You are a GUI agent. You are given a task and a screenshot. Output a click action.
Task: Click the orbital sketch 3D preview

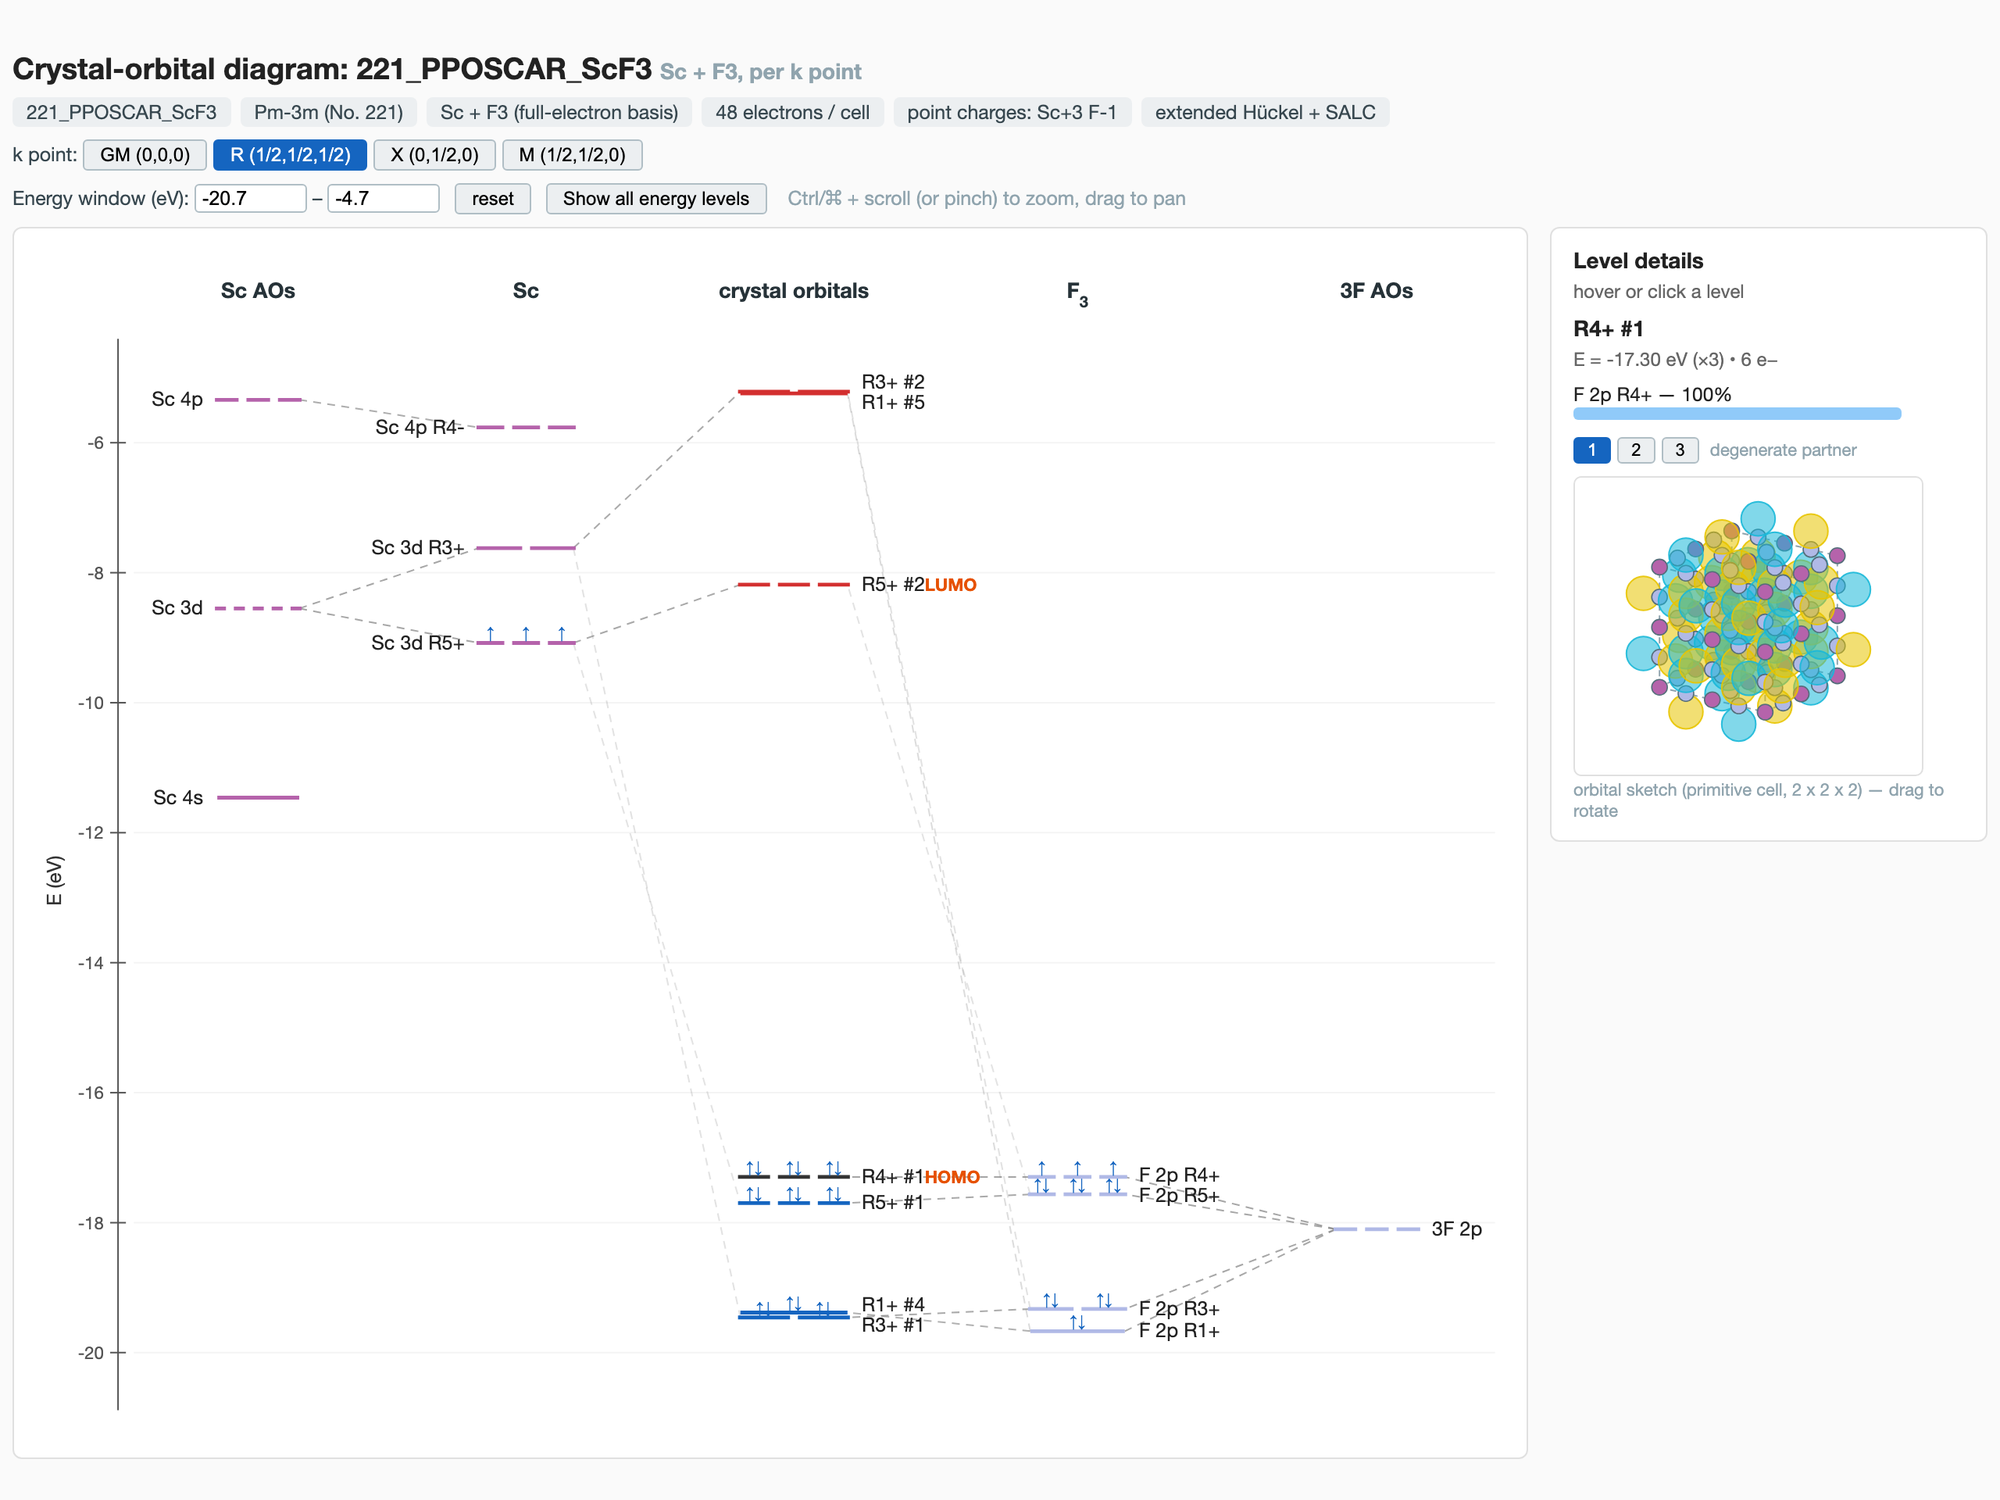pyautogui.click(x=1748, y=625)
